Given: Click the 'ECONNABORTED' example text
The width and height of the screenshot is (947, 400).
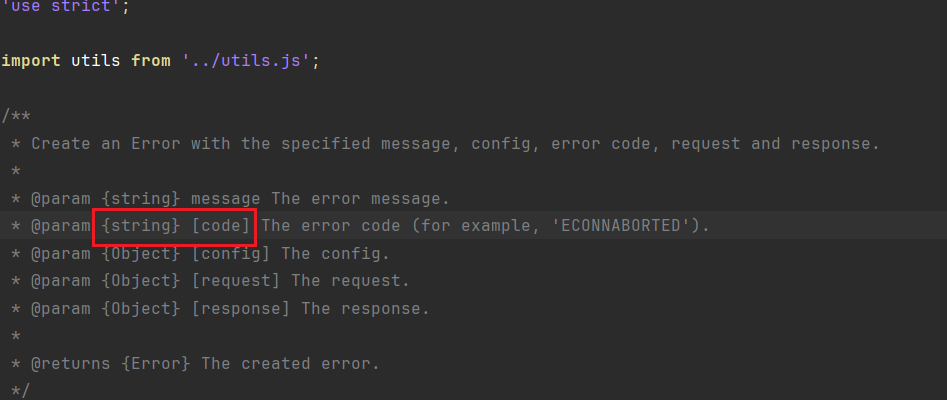Looking at the screenshot, I should click(621, 226).
